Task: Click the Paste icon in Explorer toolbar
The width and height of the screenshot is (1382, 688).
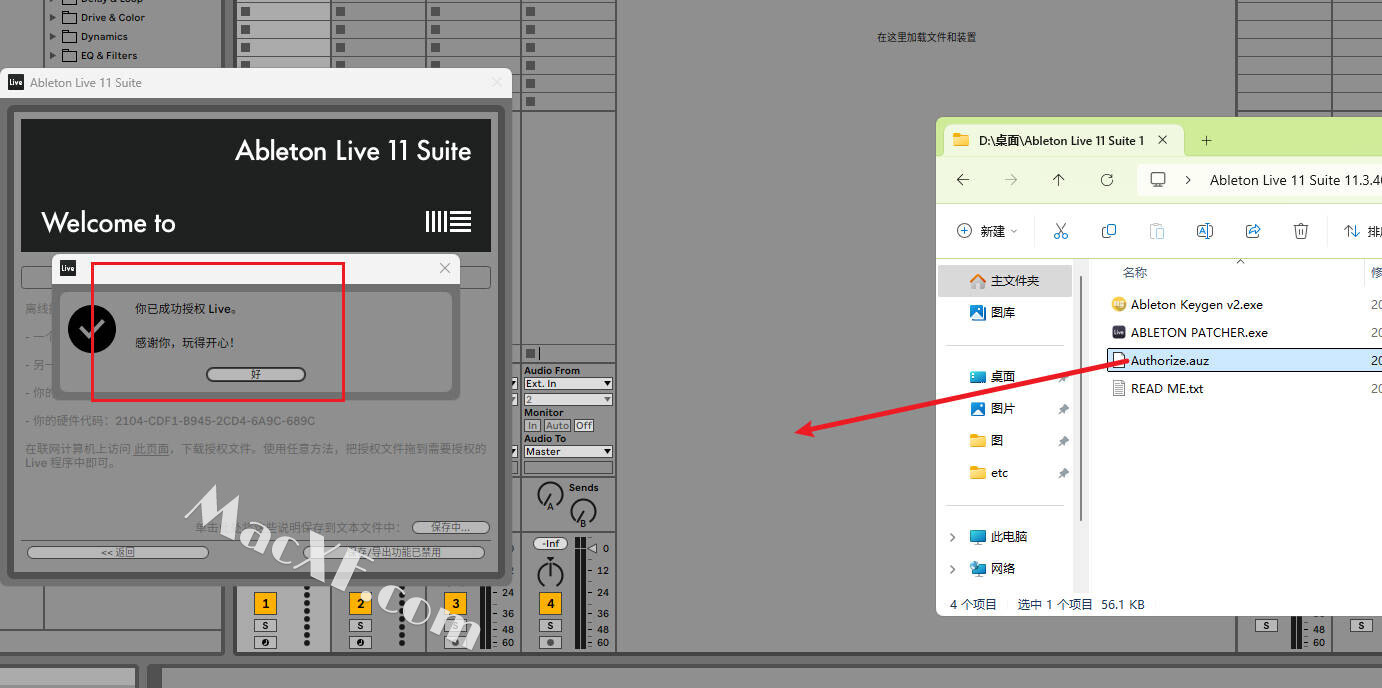Action: click(x=1157, y=231)
